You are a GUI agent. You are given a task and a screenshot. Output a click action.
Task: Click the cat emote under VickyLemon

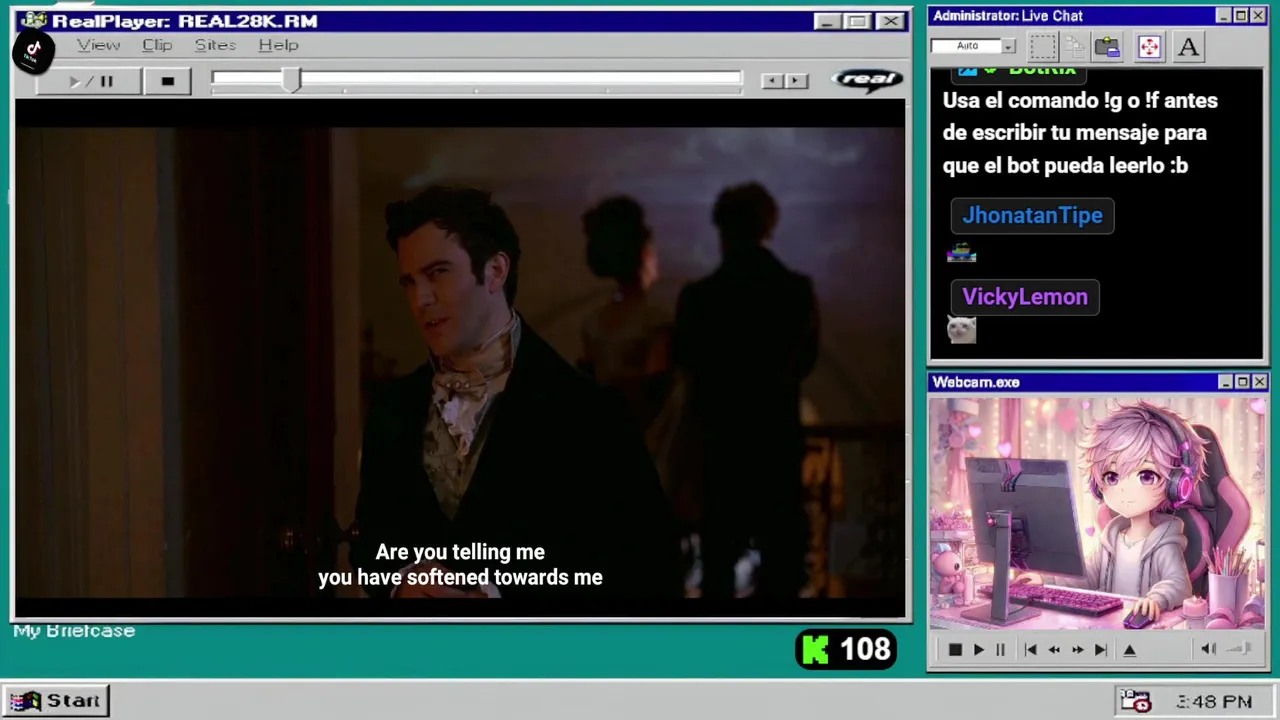(x=961, y=330)
